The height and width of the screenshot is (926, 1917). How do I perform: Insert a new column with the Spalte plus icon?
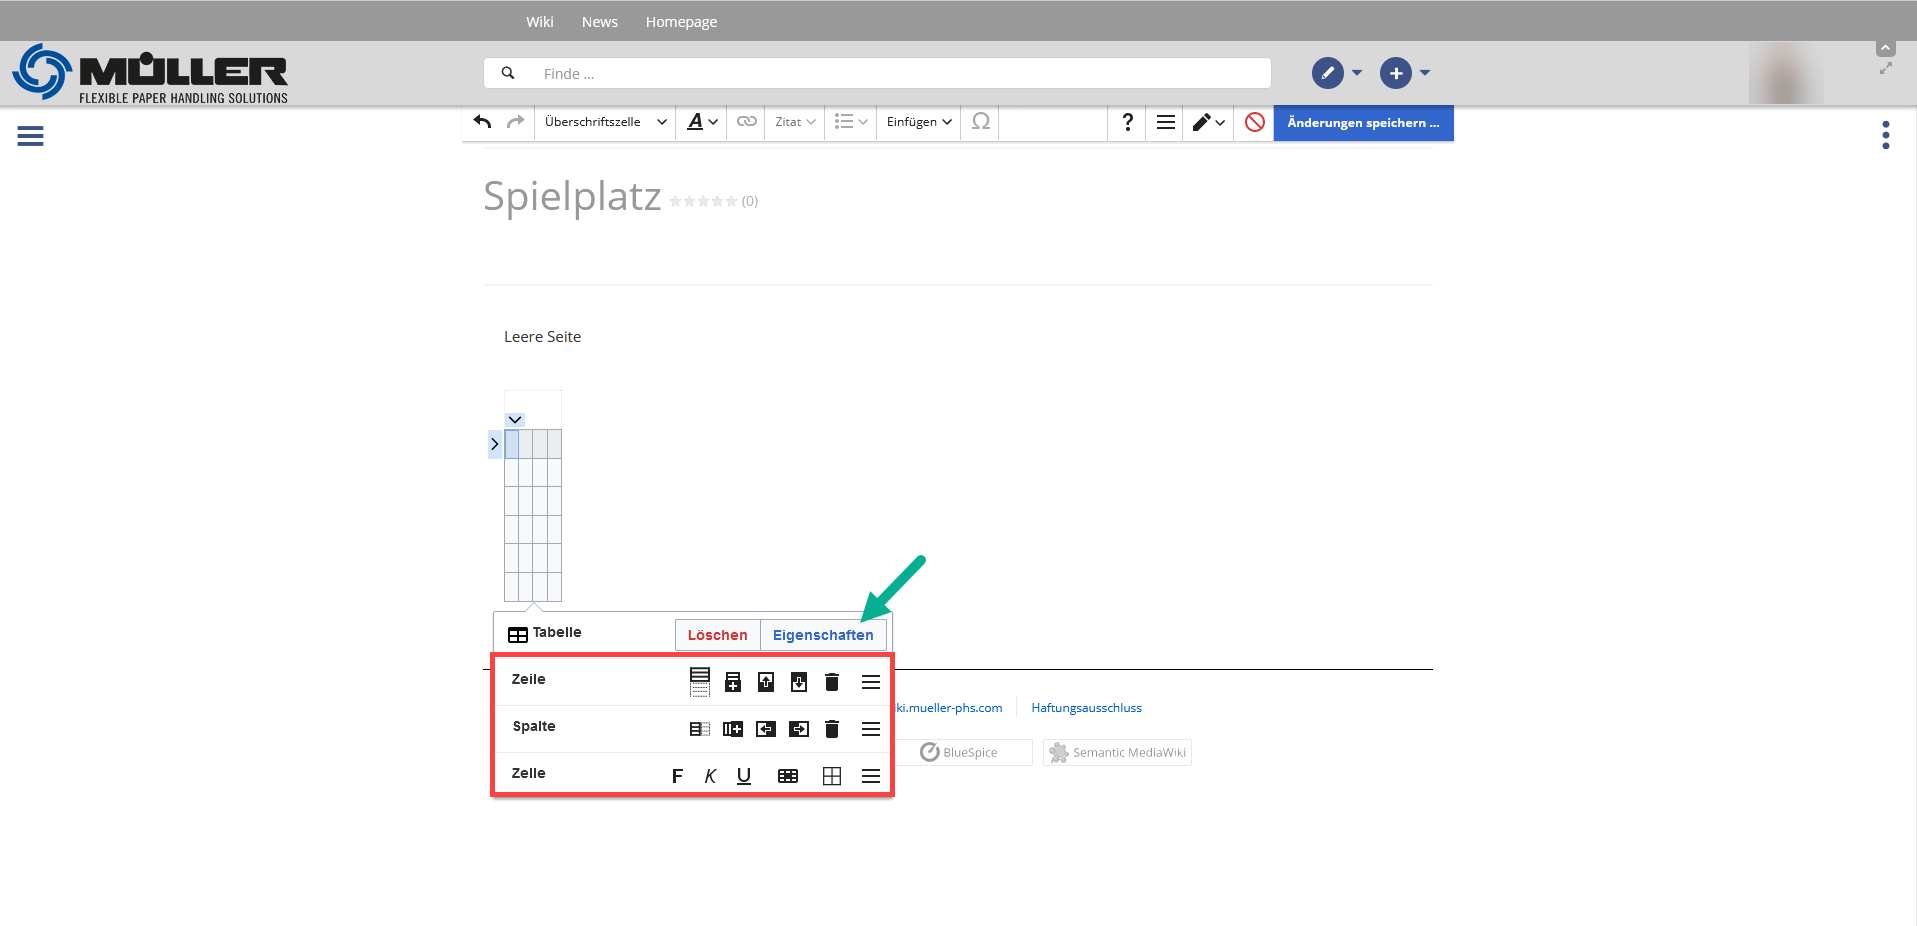tap(733, 729)
